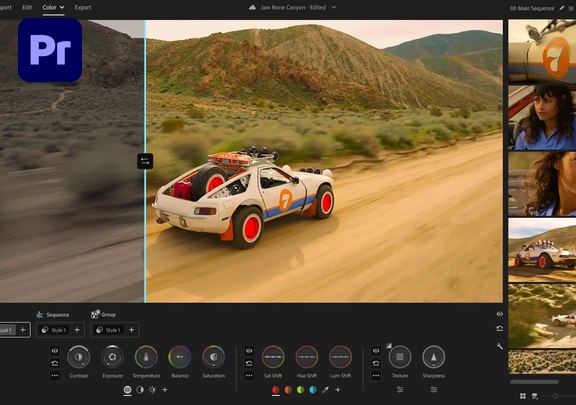Click the Jaw Bone Canyon - Edited project title
The width and height of the screenshot is (576, 405).
(294, 7)
